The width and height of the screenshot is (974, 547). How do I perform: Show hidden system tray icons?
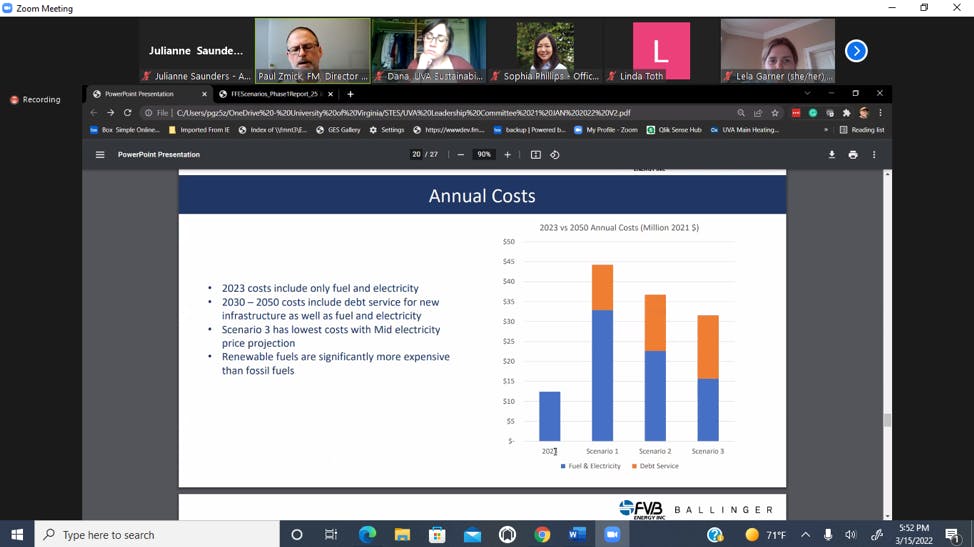tap(805, 535)
